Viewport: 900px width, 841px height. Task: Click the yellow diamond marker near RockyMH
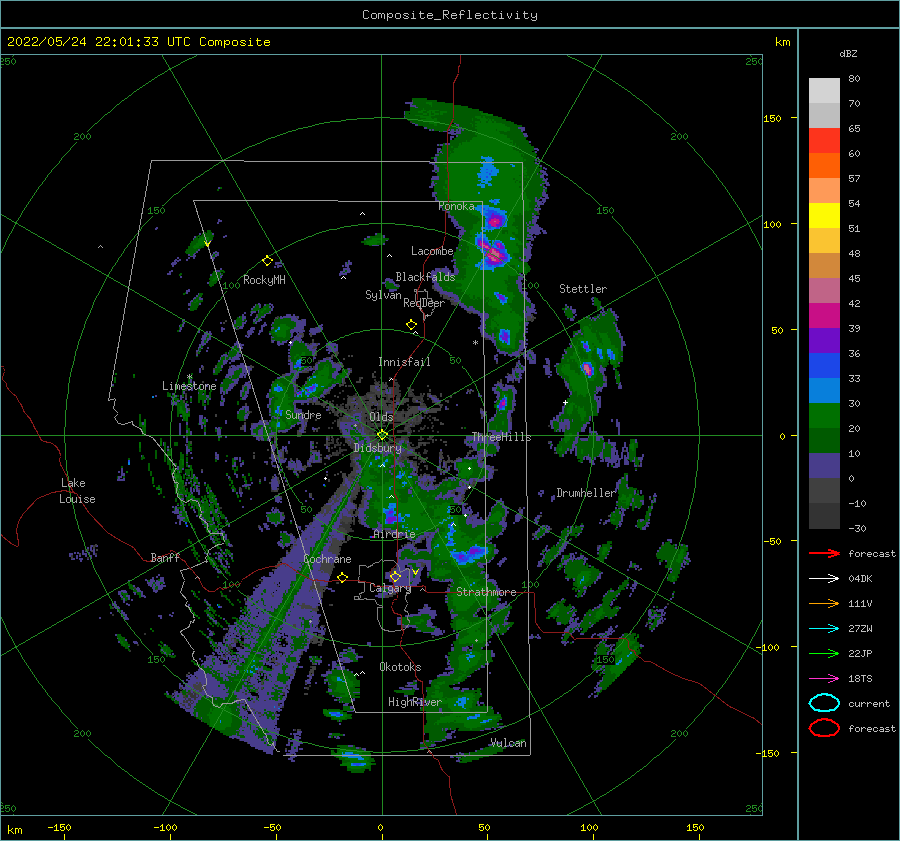(x=267, y=261)
